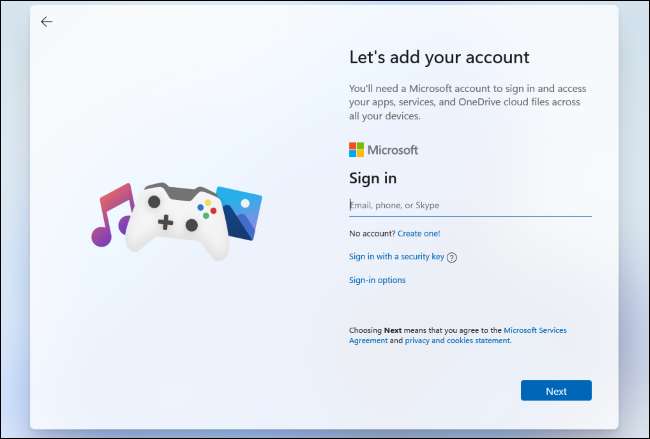The image size is (650, 439).
Task: Click the No account? text
Action: [372, 234]
